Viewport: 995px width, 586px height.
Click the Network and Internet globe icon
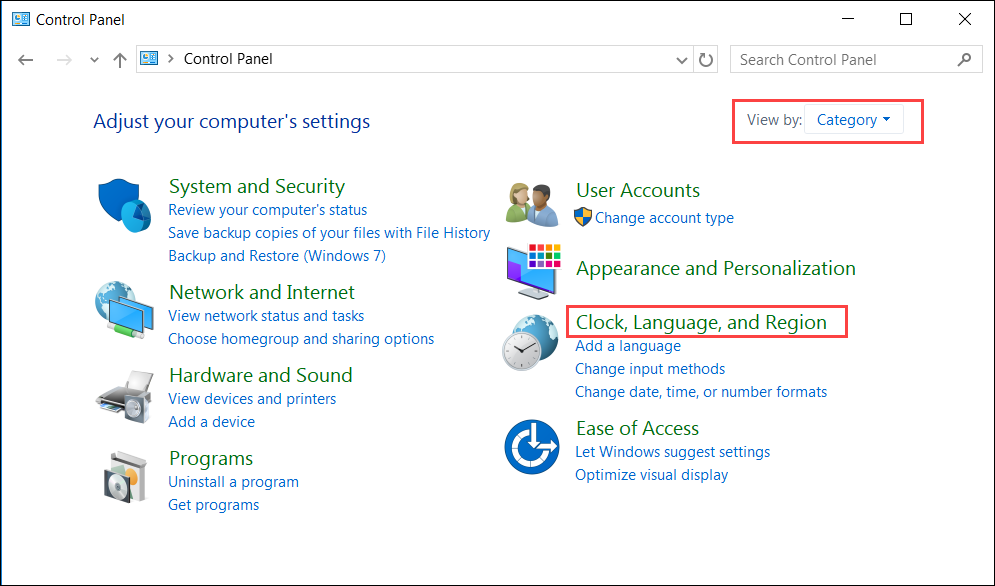(x=124, y=308)
